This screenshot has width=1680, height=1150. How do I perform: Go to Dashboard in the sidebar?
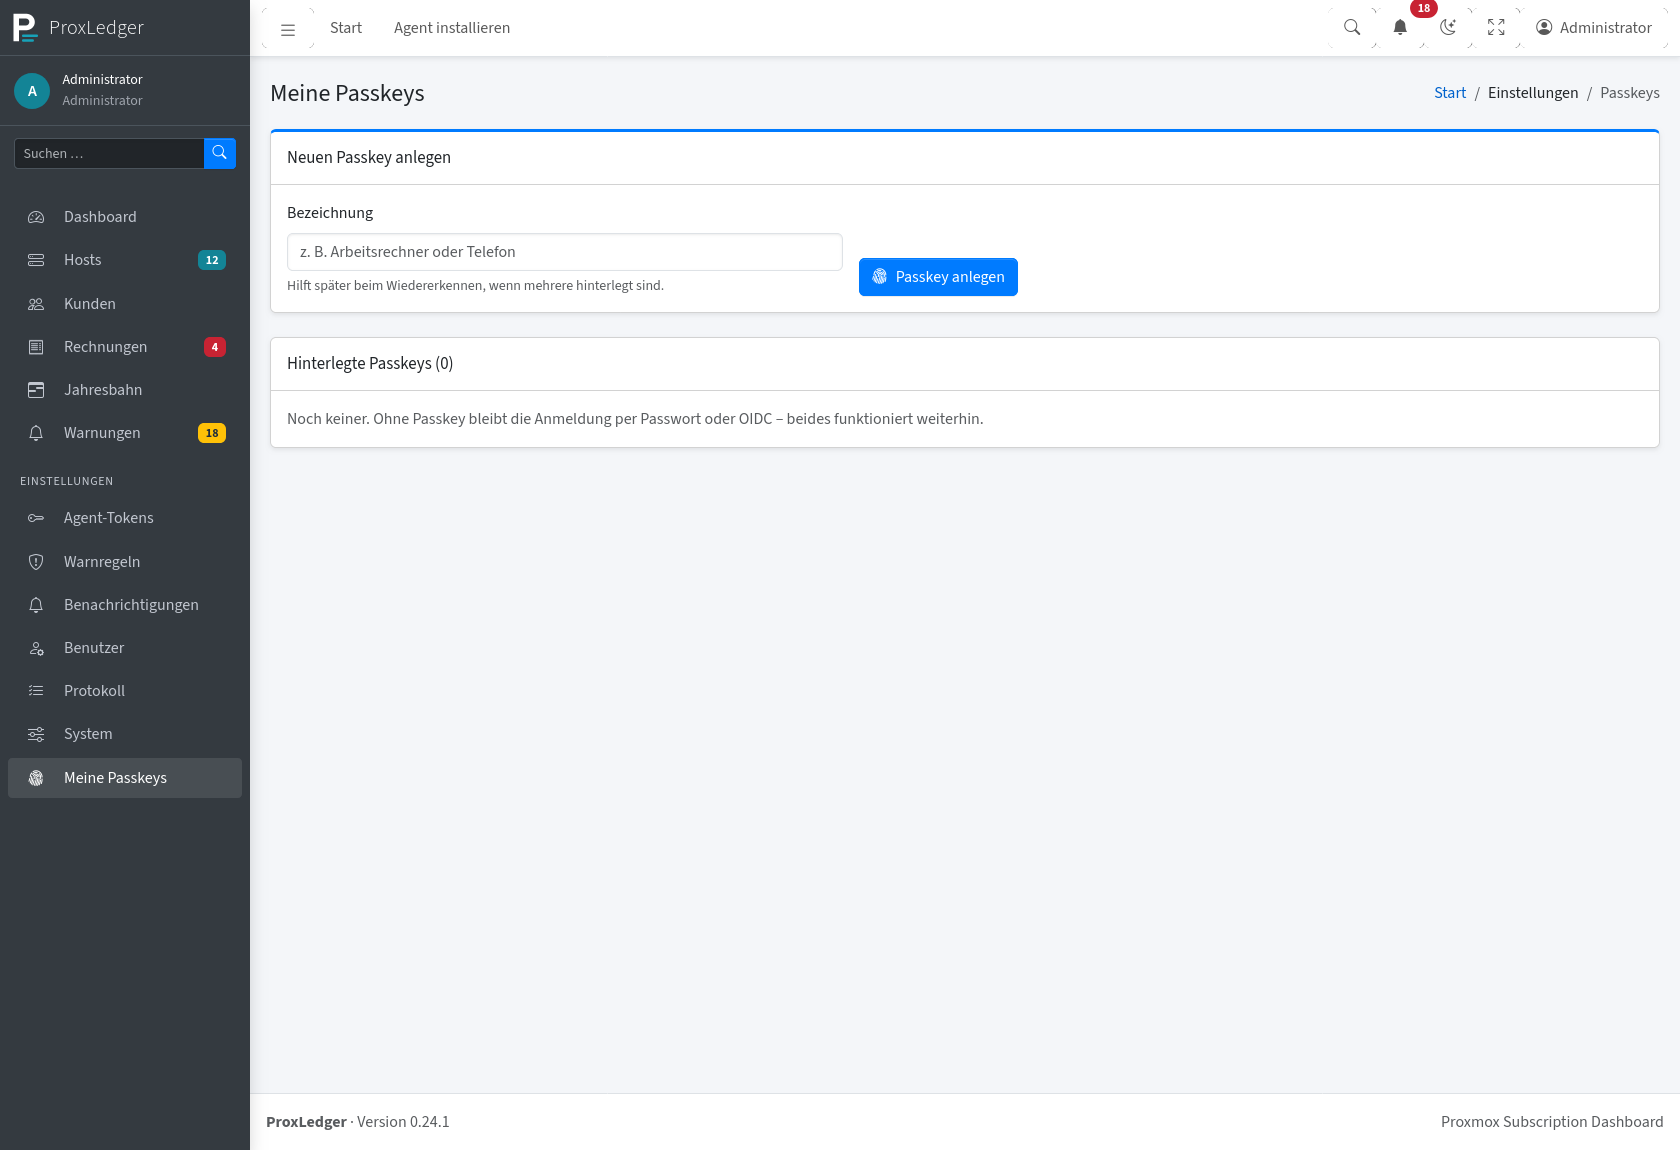125,217
